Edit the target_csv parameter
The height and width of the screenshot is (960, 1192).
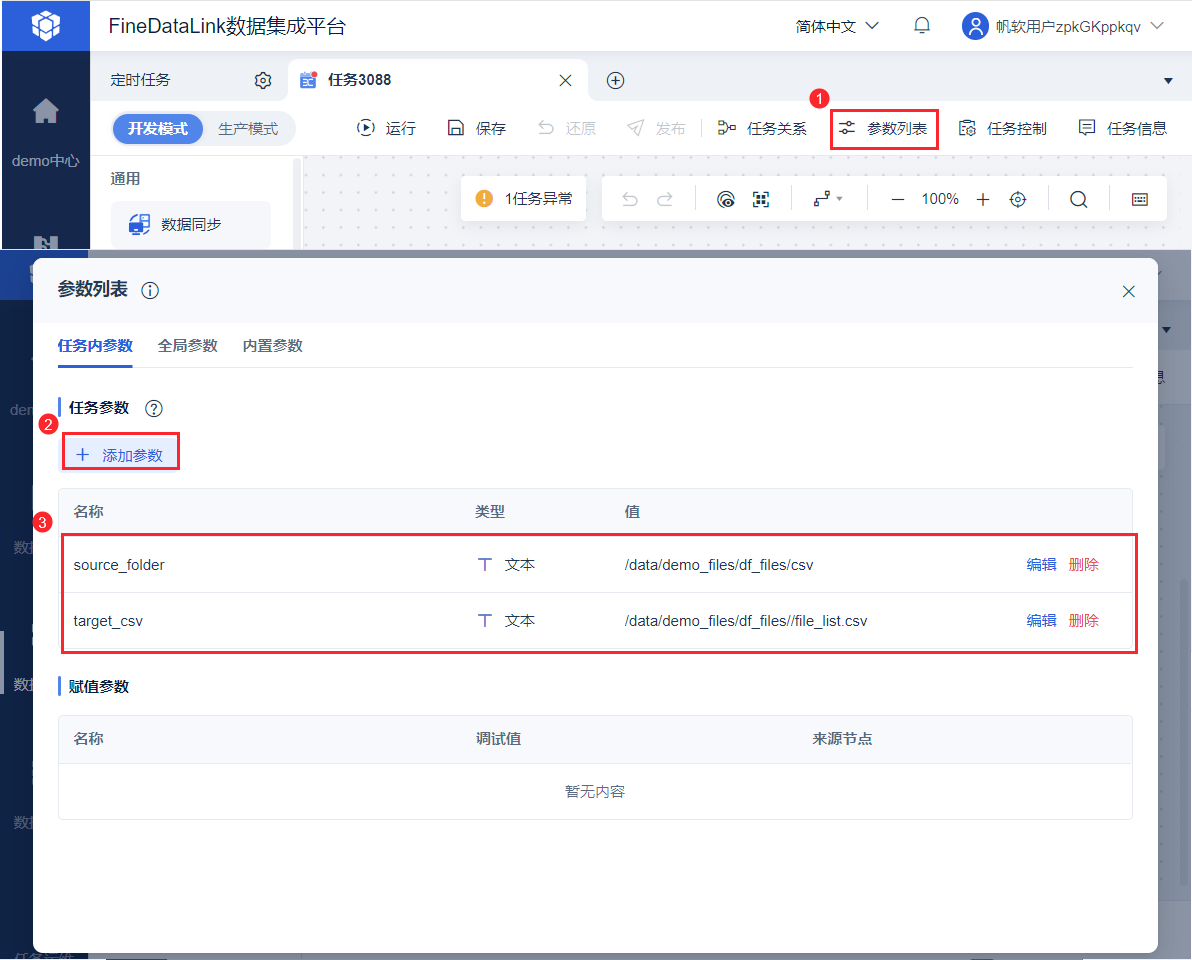1041,621
